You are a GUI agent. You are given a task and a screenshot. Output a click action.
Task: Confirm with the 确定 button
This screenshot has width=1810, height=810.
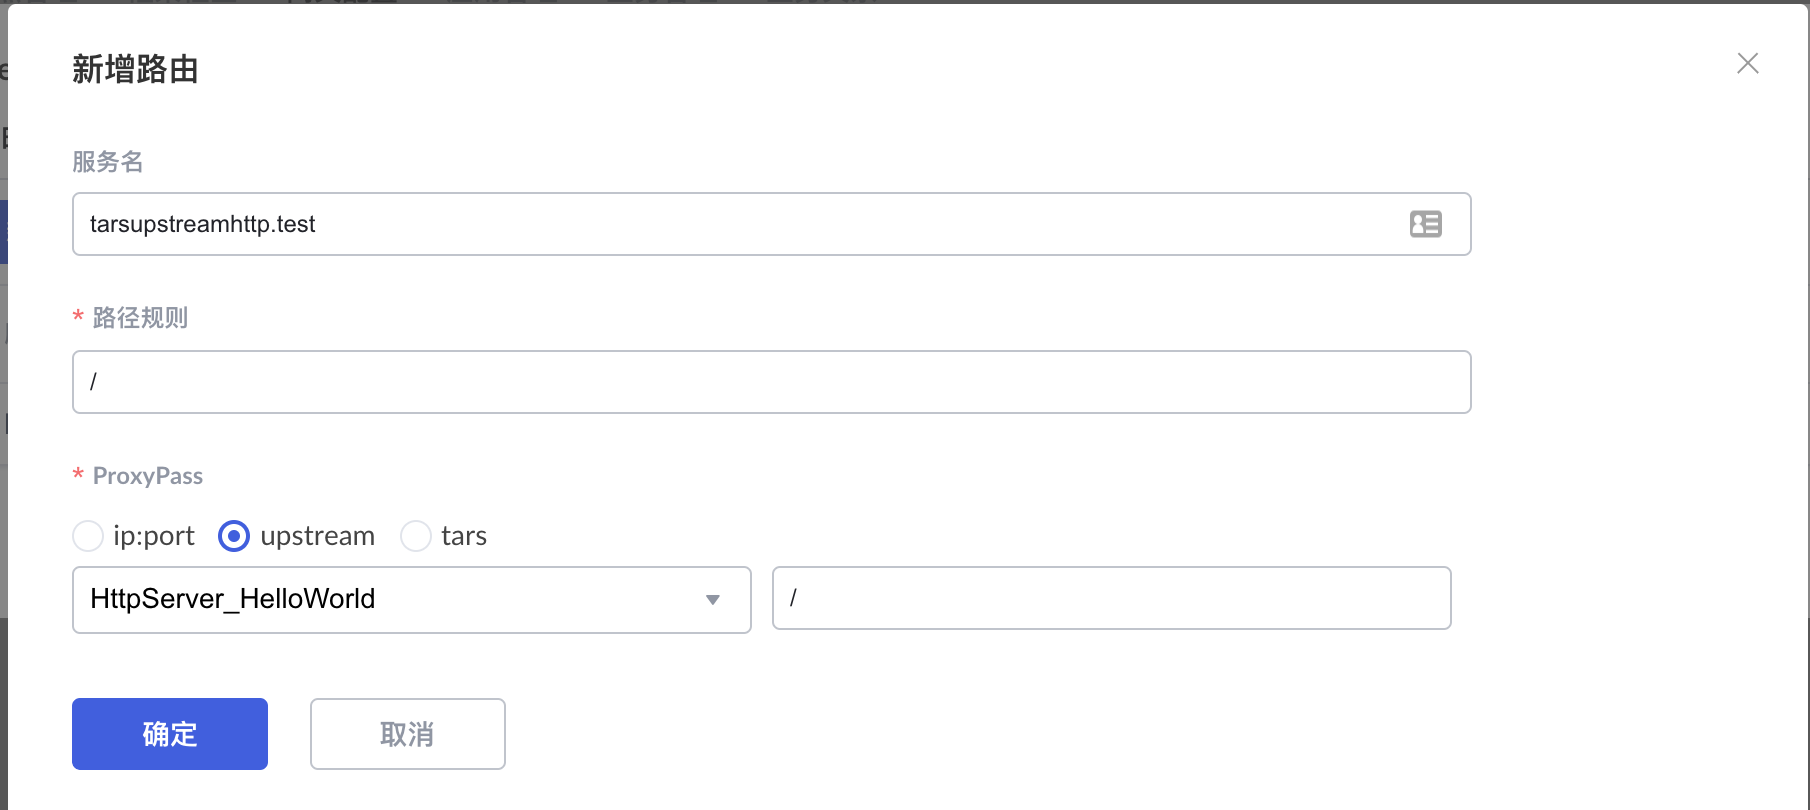(x=170, y=734)
